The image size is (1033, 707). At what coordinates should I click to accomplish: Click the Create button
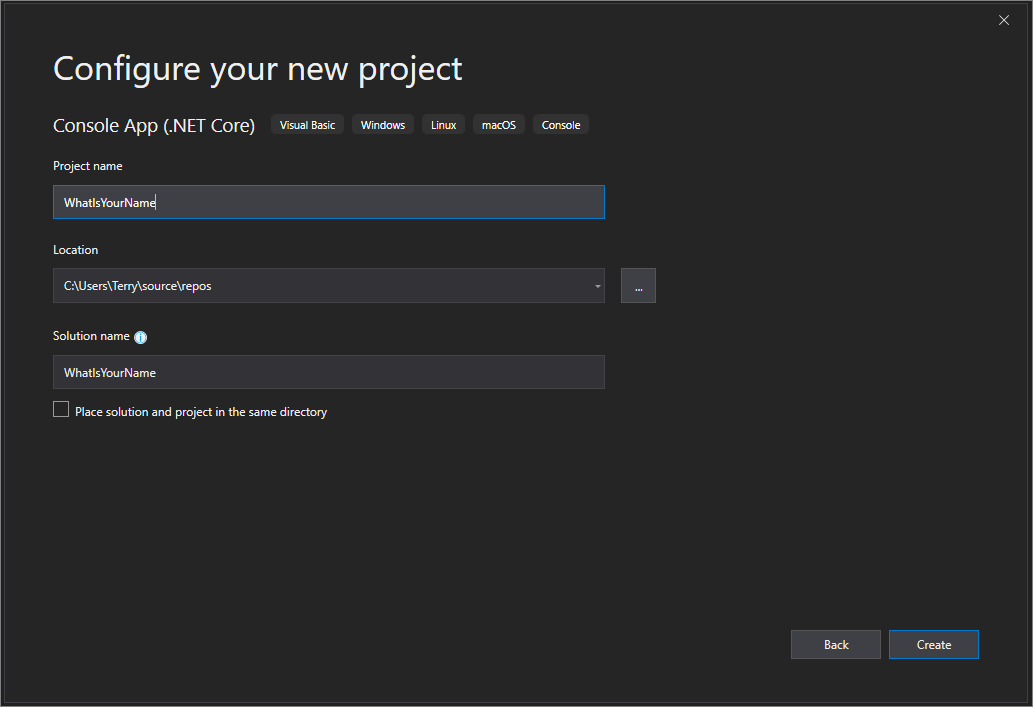[933, 645]
